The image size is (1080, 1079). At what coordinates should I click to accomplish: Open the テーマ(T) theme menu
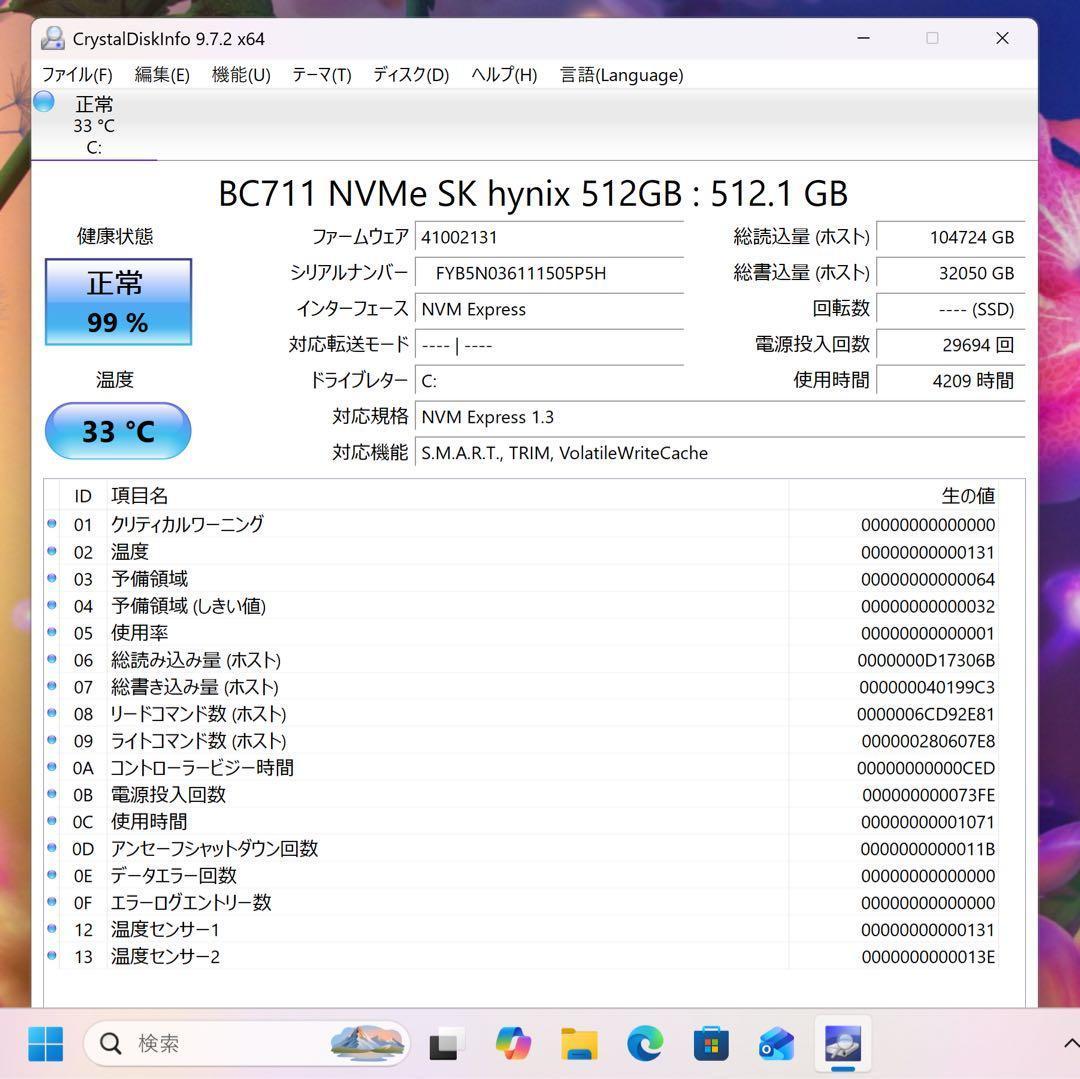click(320, 75)
